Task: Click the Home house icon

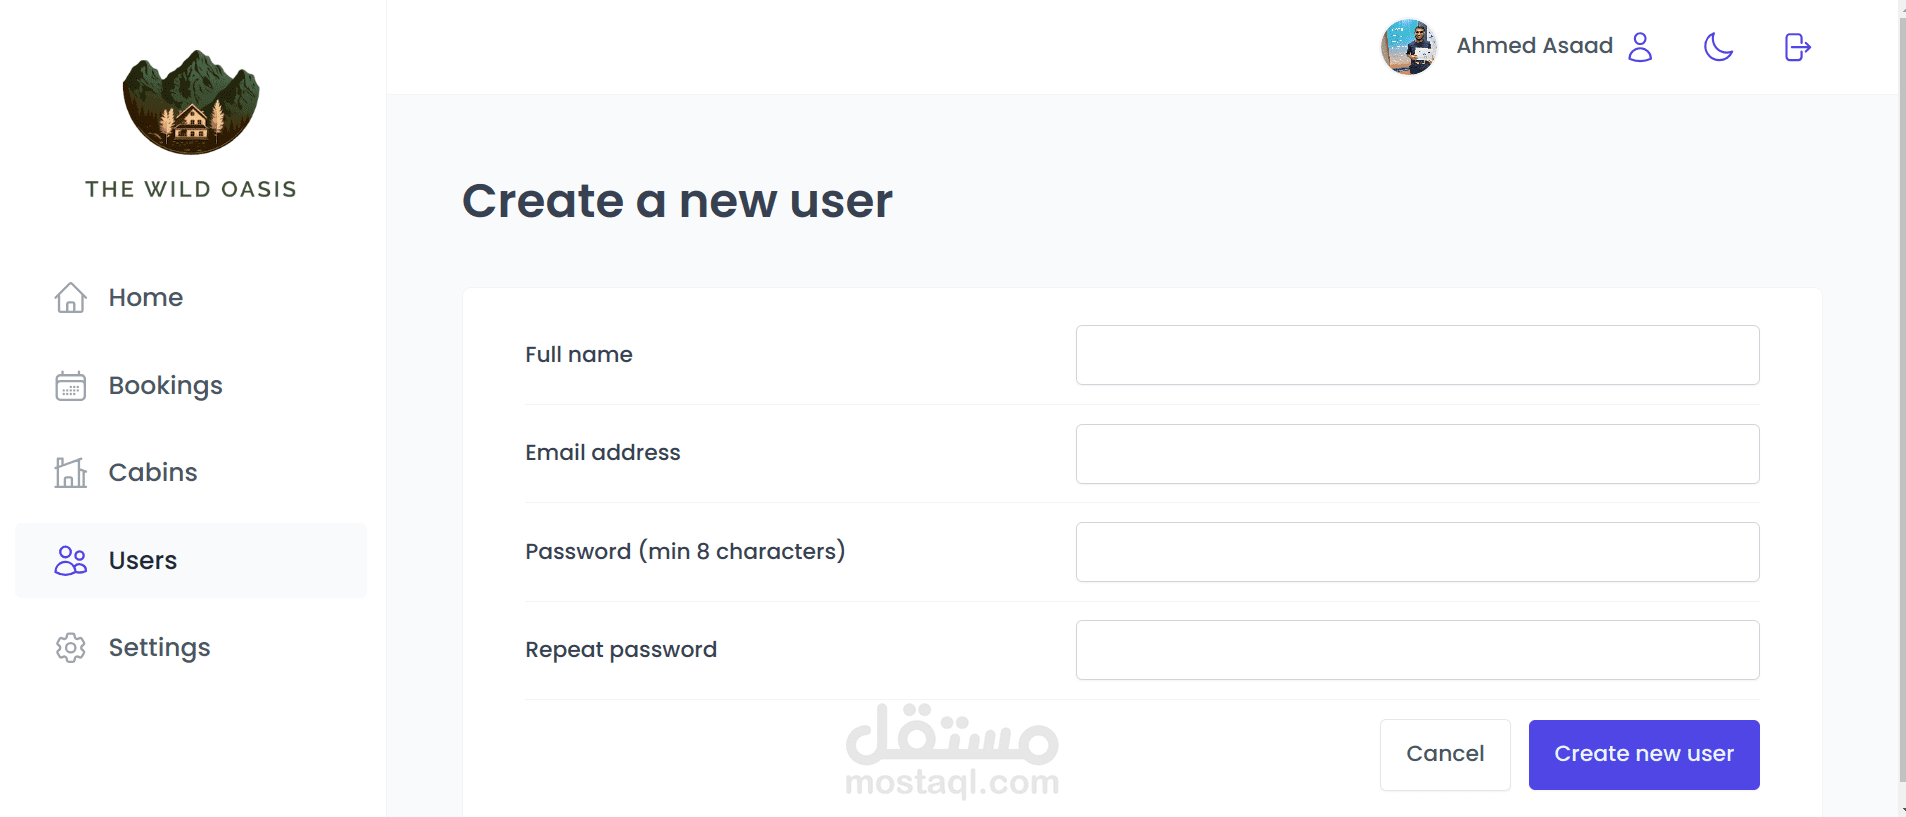Action: 70,297
